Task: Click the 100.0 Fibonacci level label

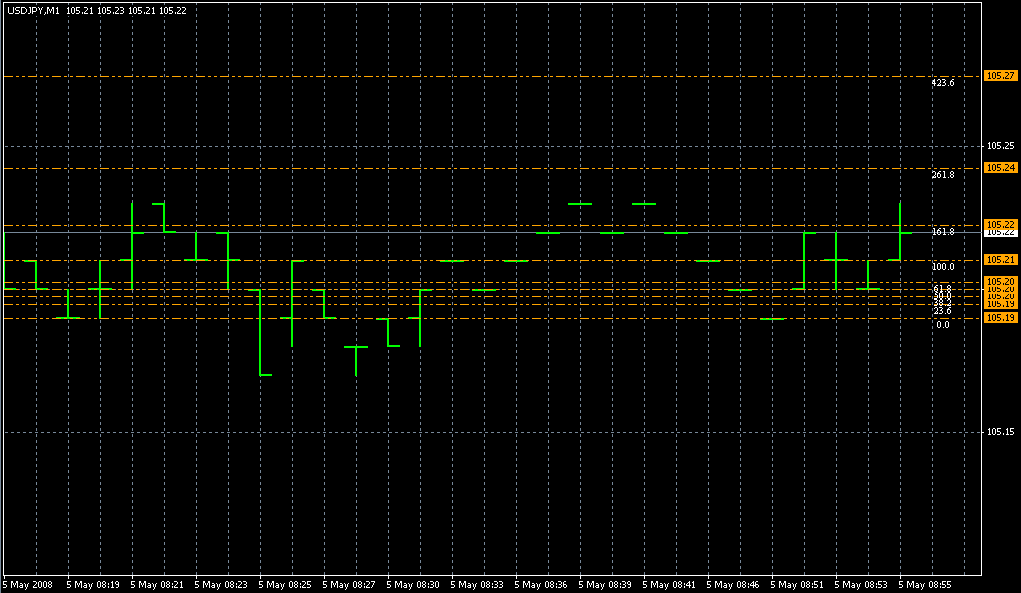Action: (942, 267)
